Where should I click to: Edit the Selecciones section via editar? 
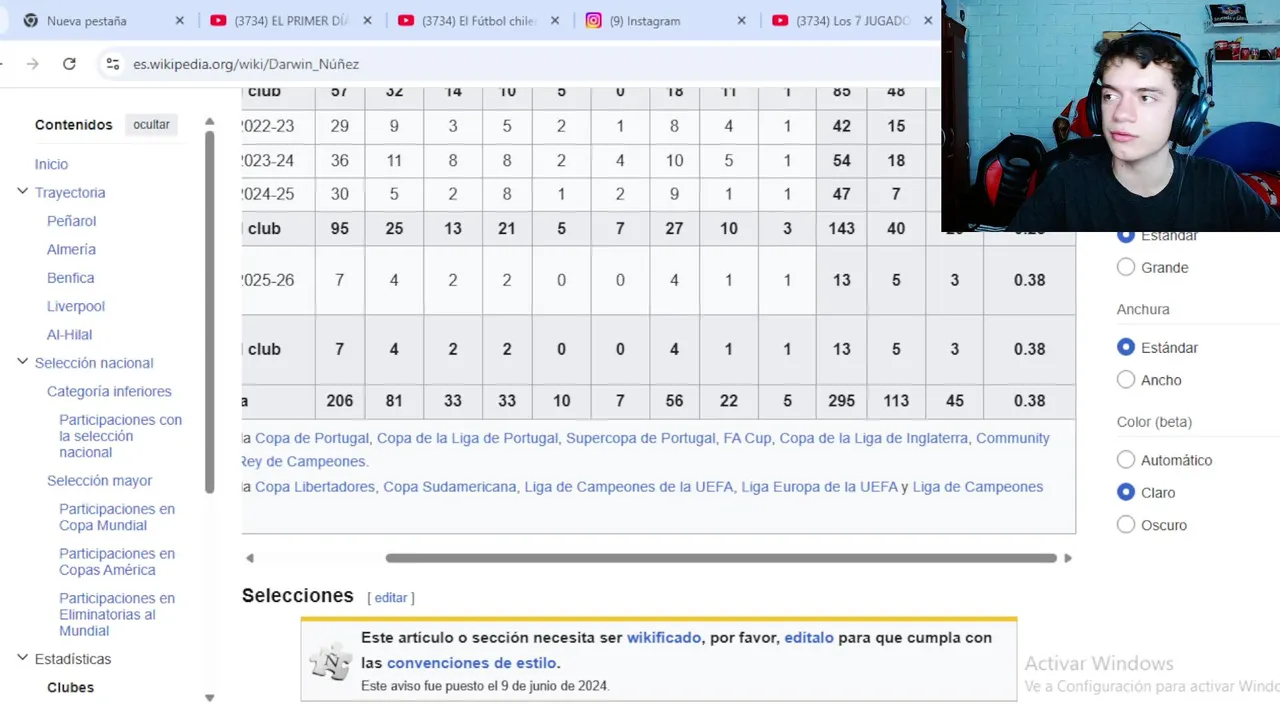click(x=391, y=598)
